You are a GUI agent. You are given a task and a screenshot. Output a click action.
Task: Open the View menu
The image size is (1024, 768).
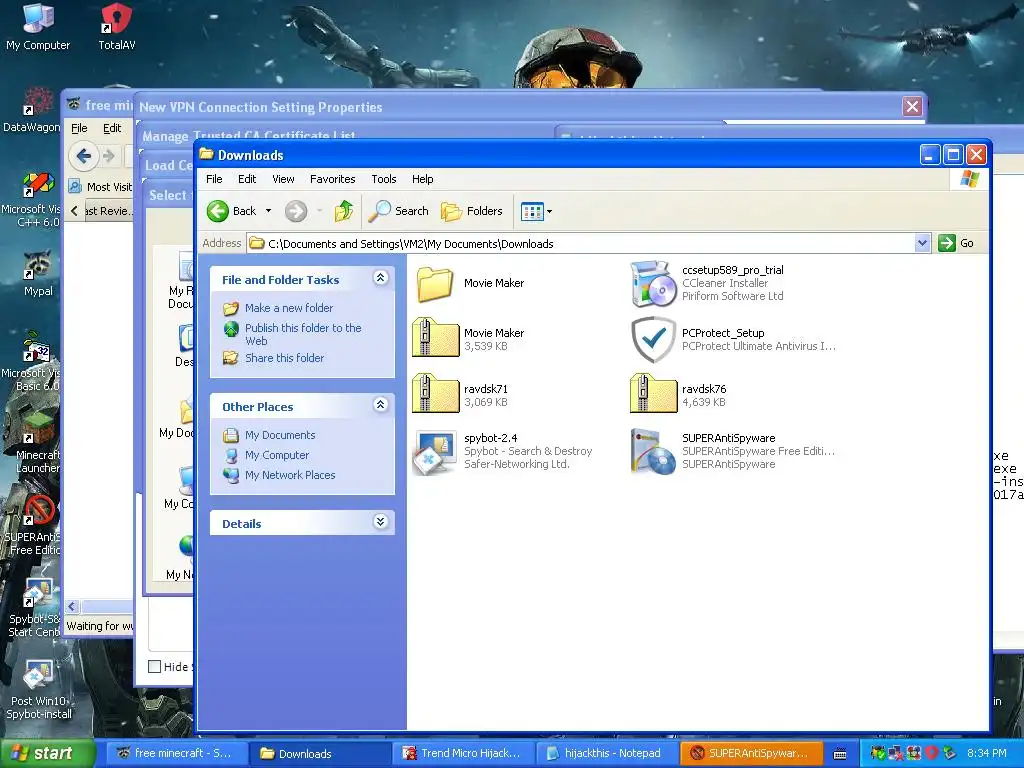point(283,179)
